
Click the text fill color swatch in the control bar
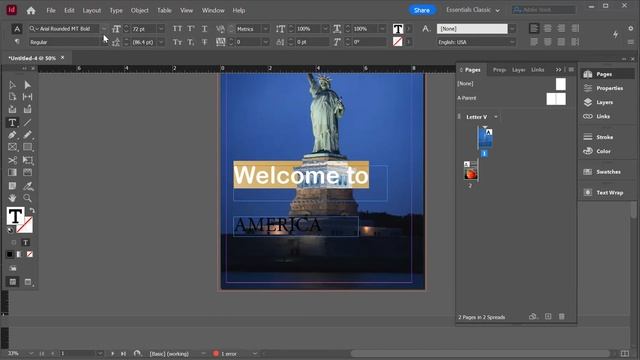[x=398, y=29]
